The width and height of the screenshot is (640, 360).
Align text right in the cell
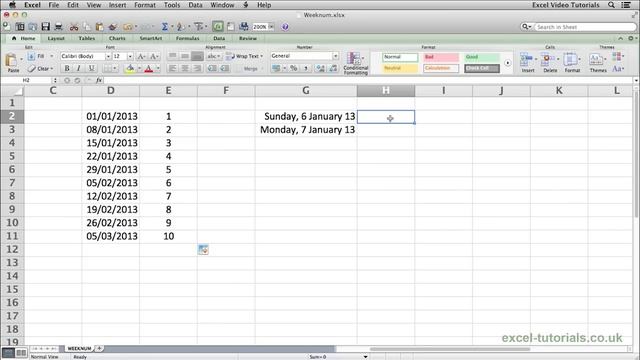click(197, 69)
